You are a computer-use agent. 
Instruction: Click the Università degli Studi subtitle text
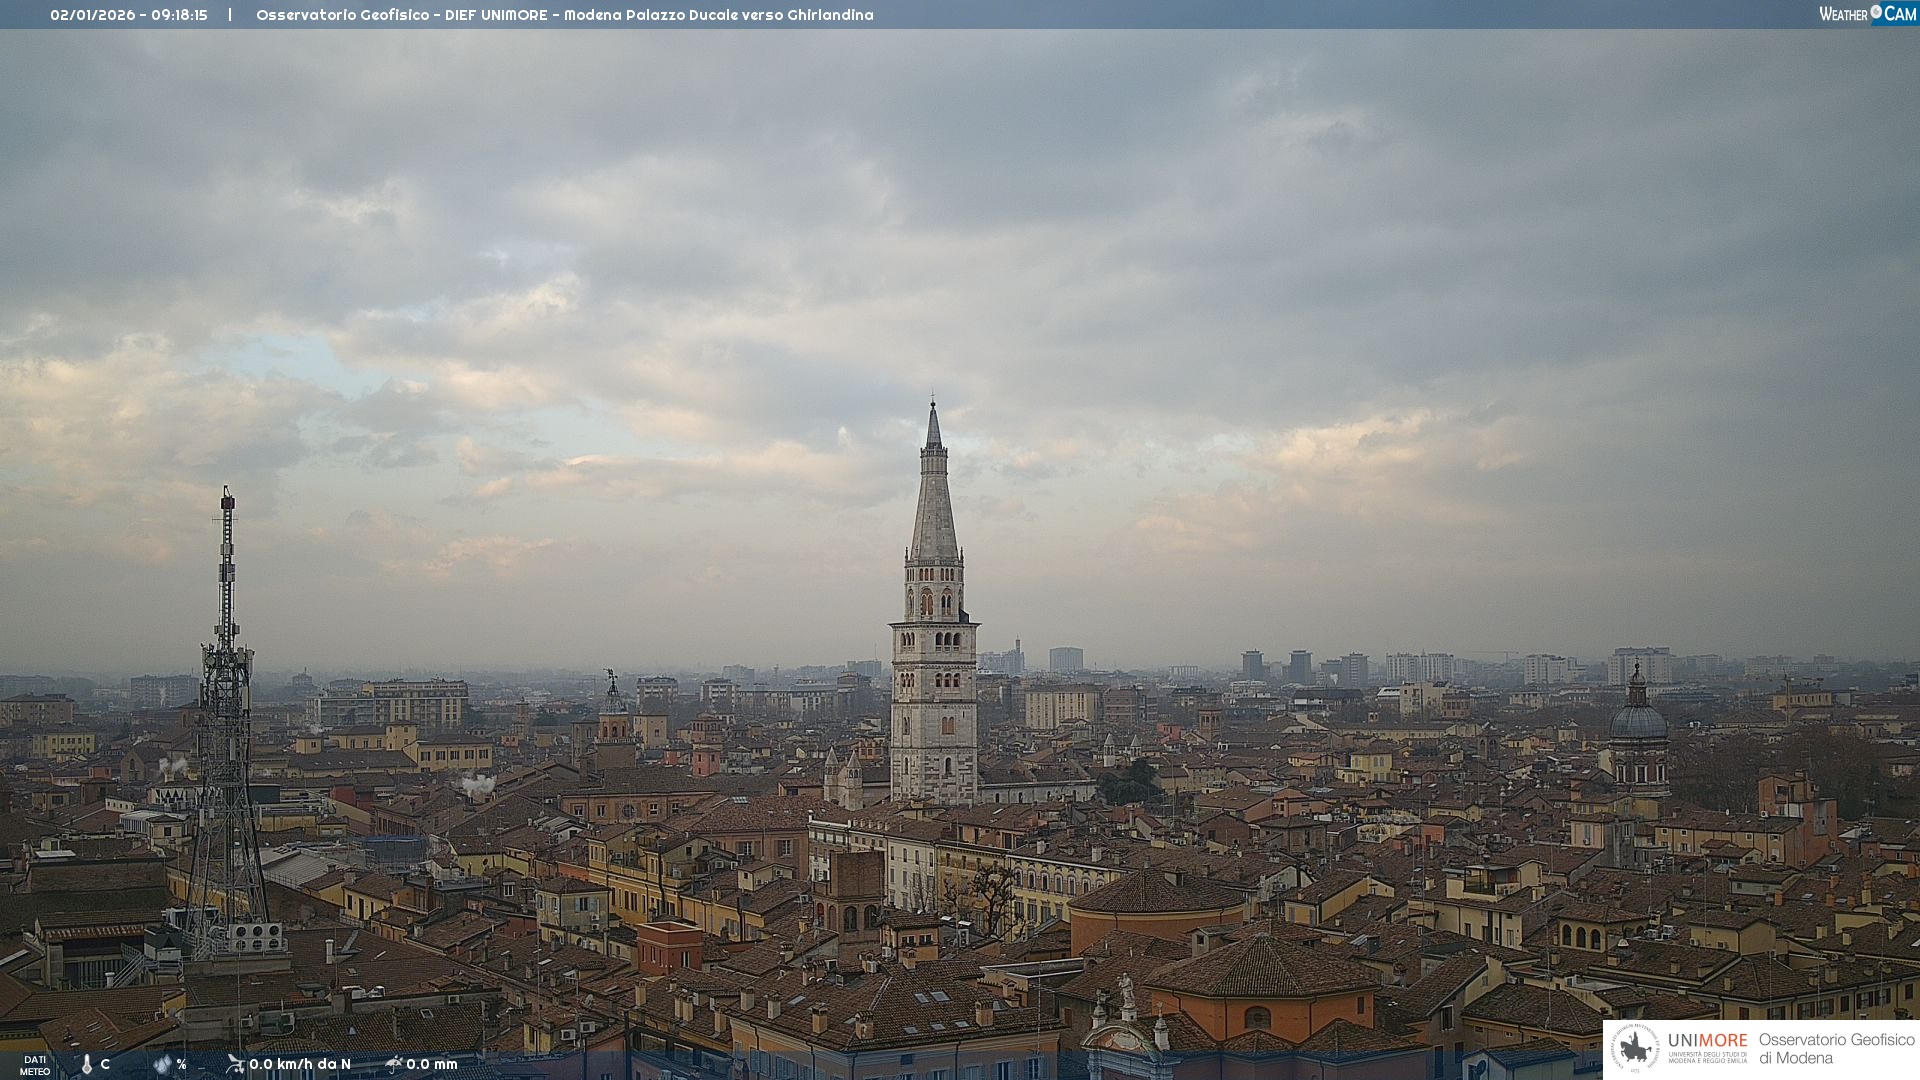[1707, 1057]
